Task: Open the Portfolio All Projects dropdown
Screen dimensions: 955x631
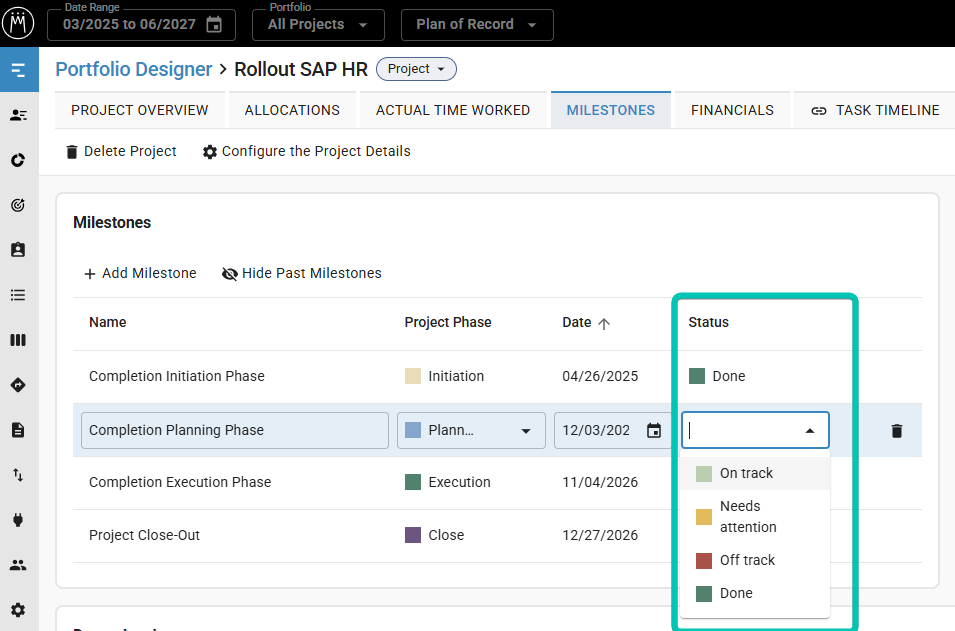Action: [318, 25]
